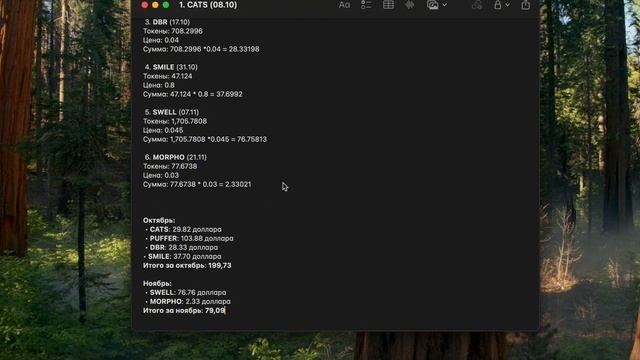Click the 'CATS: 29.82 доллара' bullet
Image resolution: width=640 pixels, height=360 pixels.
pyautogui.click(x=183, y=229)
